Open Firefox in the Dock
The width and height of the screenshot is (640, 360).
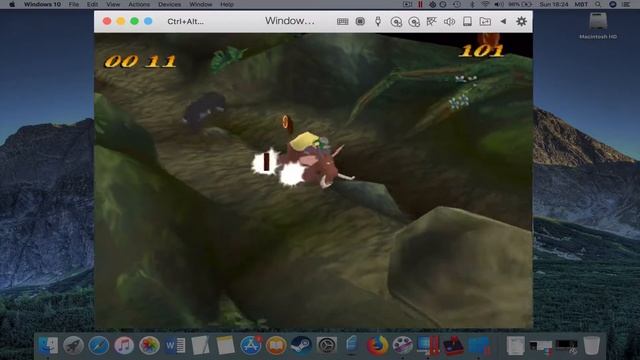point(377,346)
